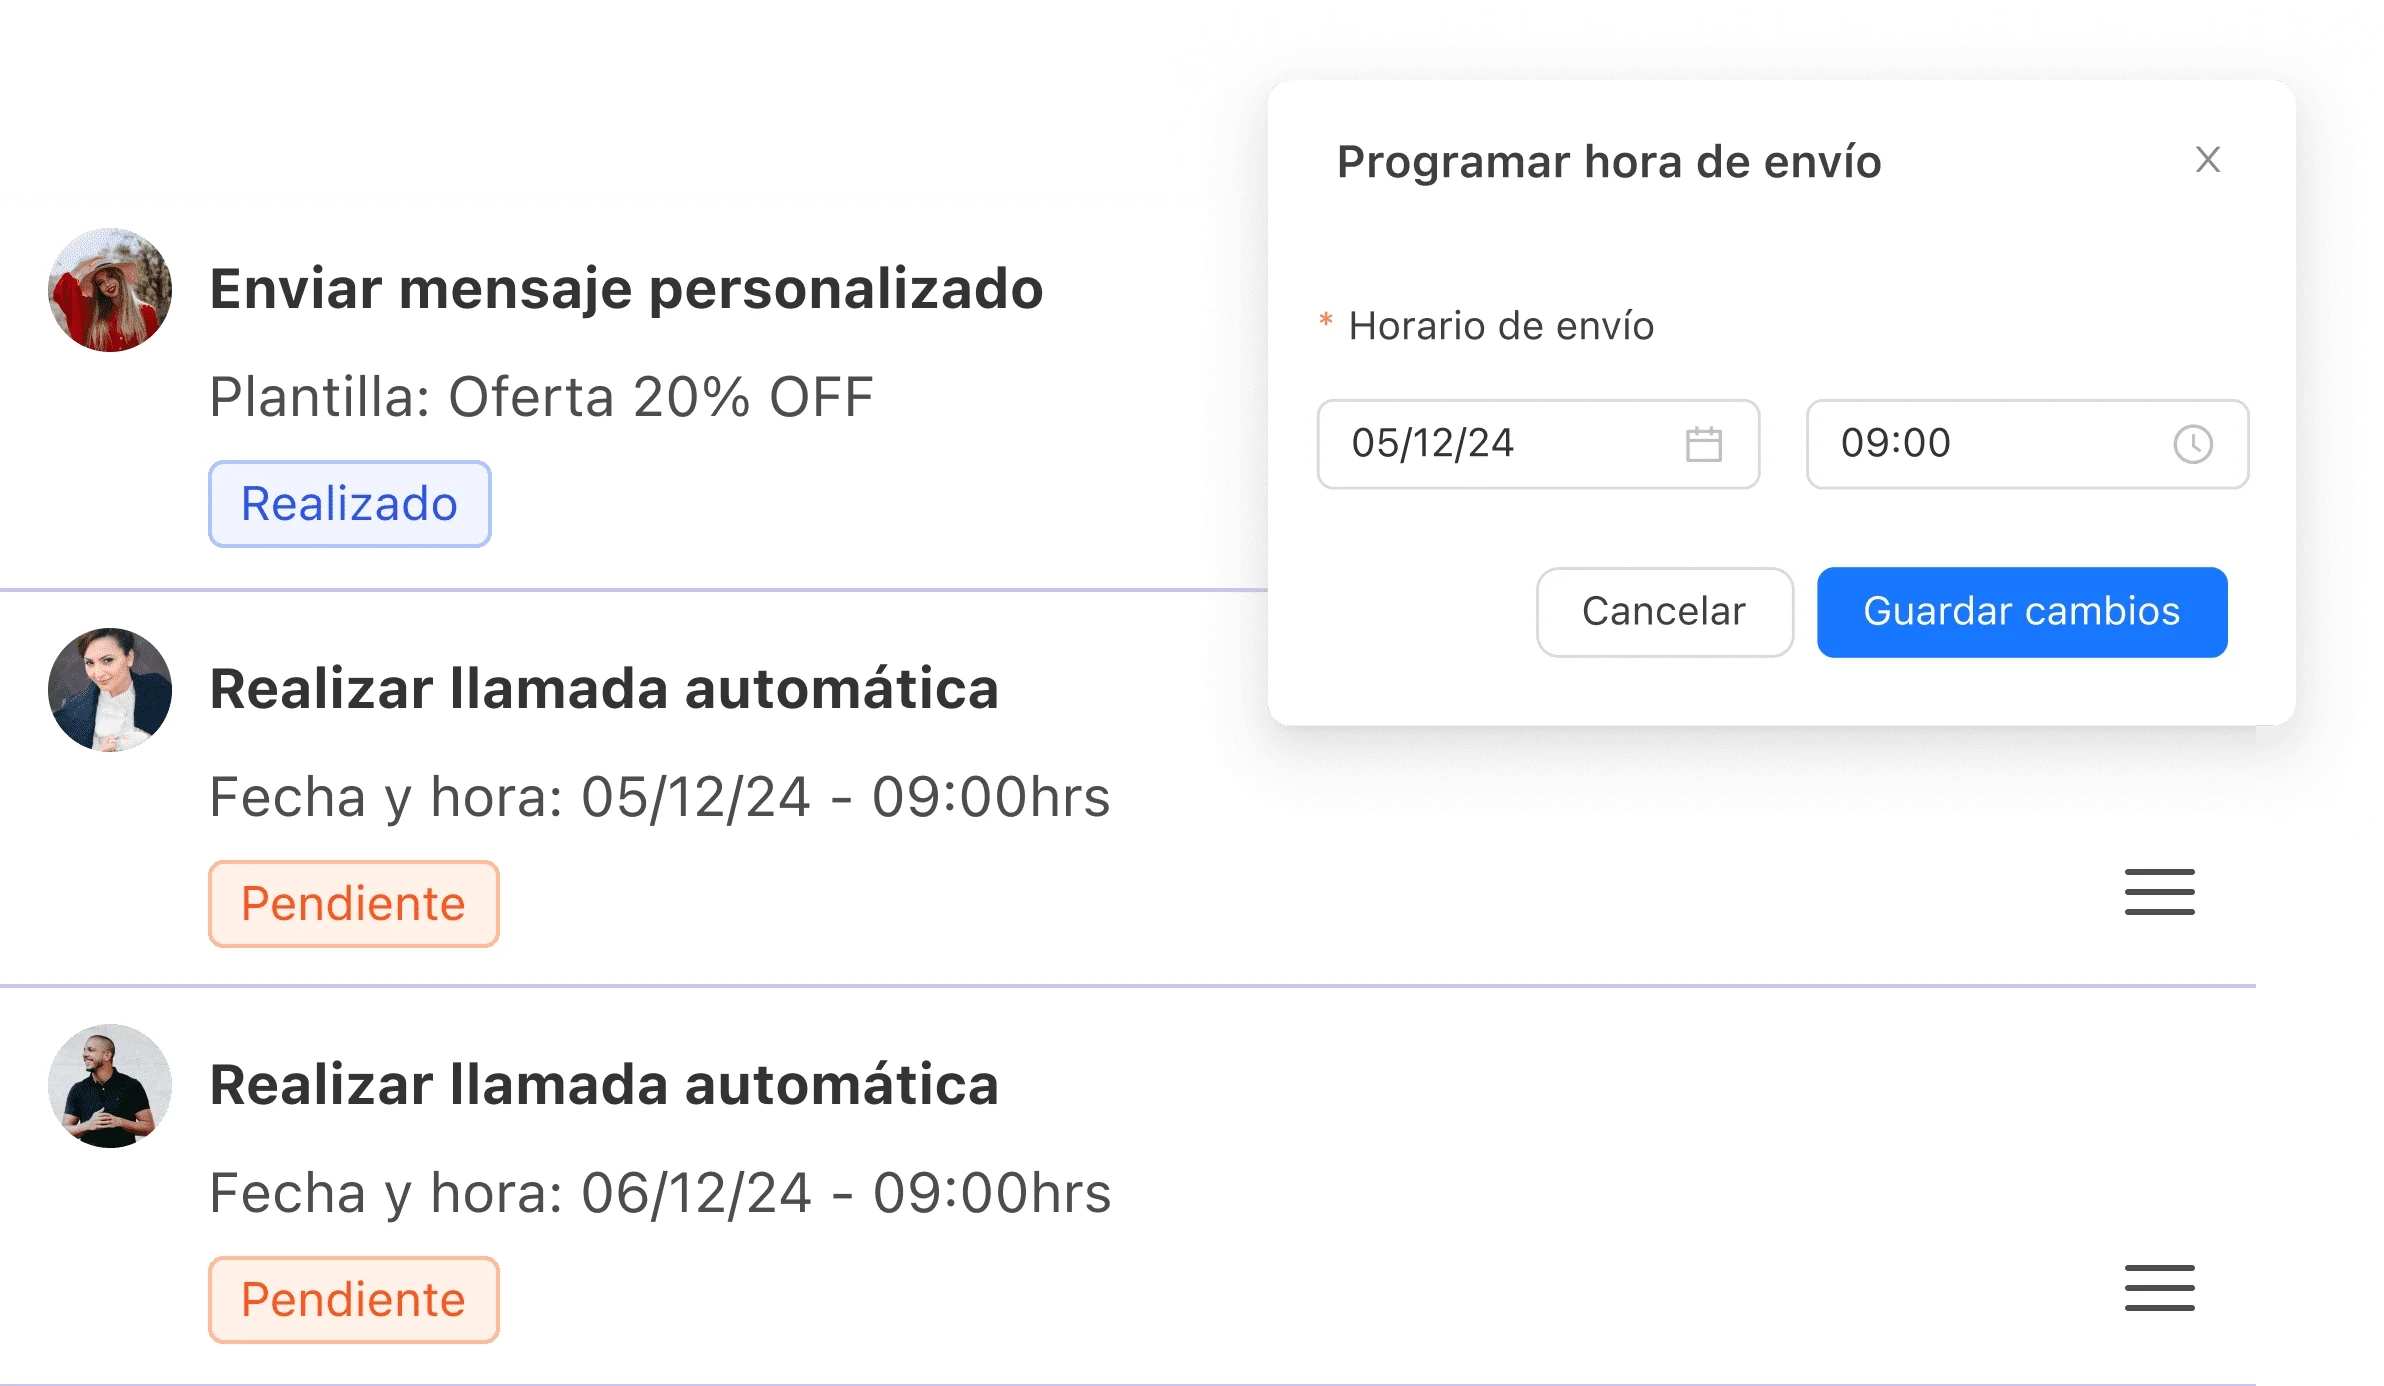
Task: Open hamburger menu for the 05/12/24 call
Action: (2159, 892)
